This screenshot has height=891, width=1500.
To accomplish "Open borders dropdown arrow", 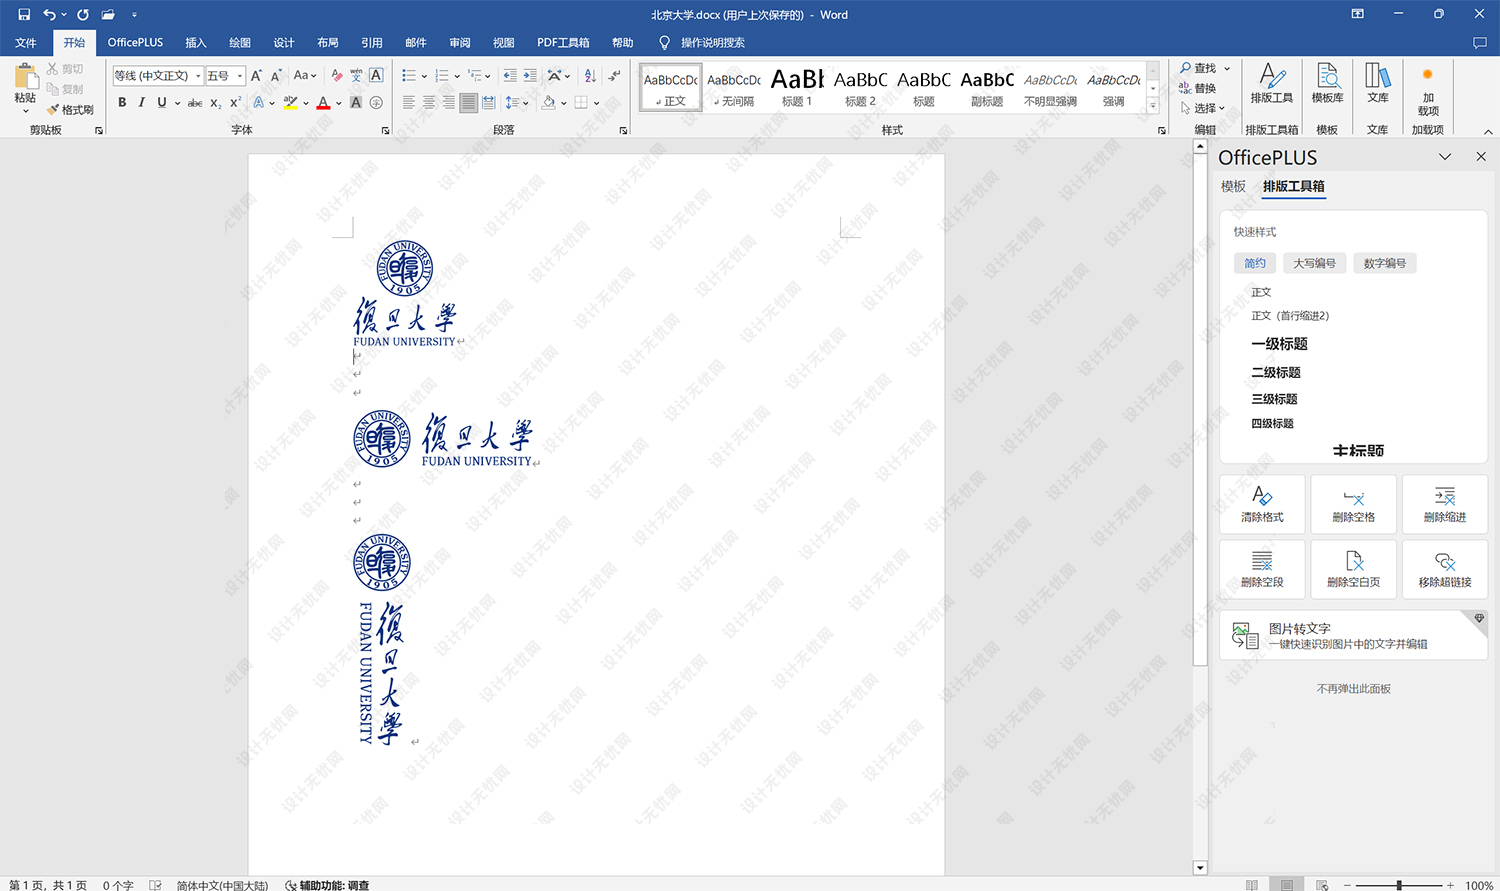I will [597, 103].
